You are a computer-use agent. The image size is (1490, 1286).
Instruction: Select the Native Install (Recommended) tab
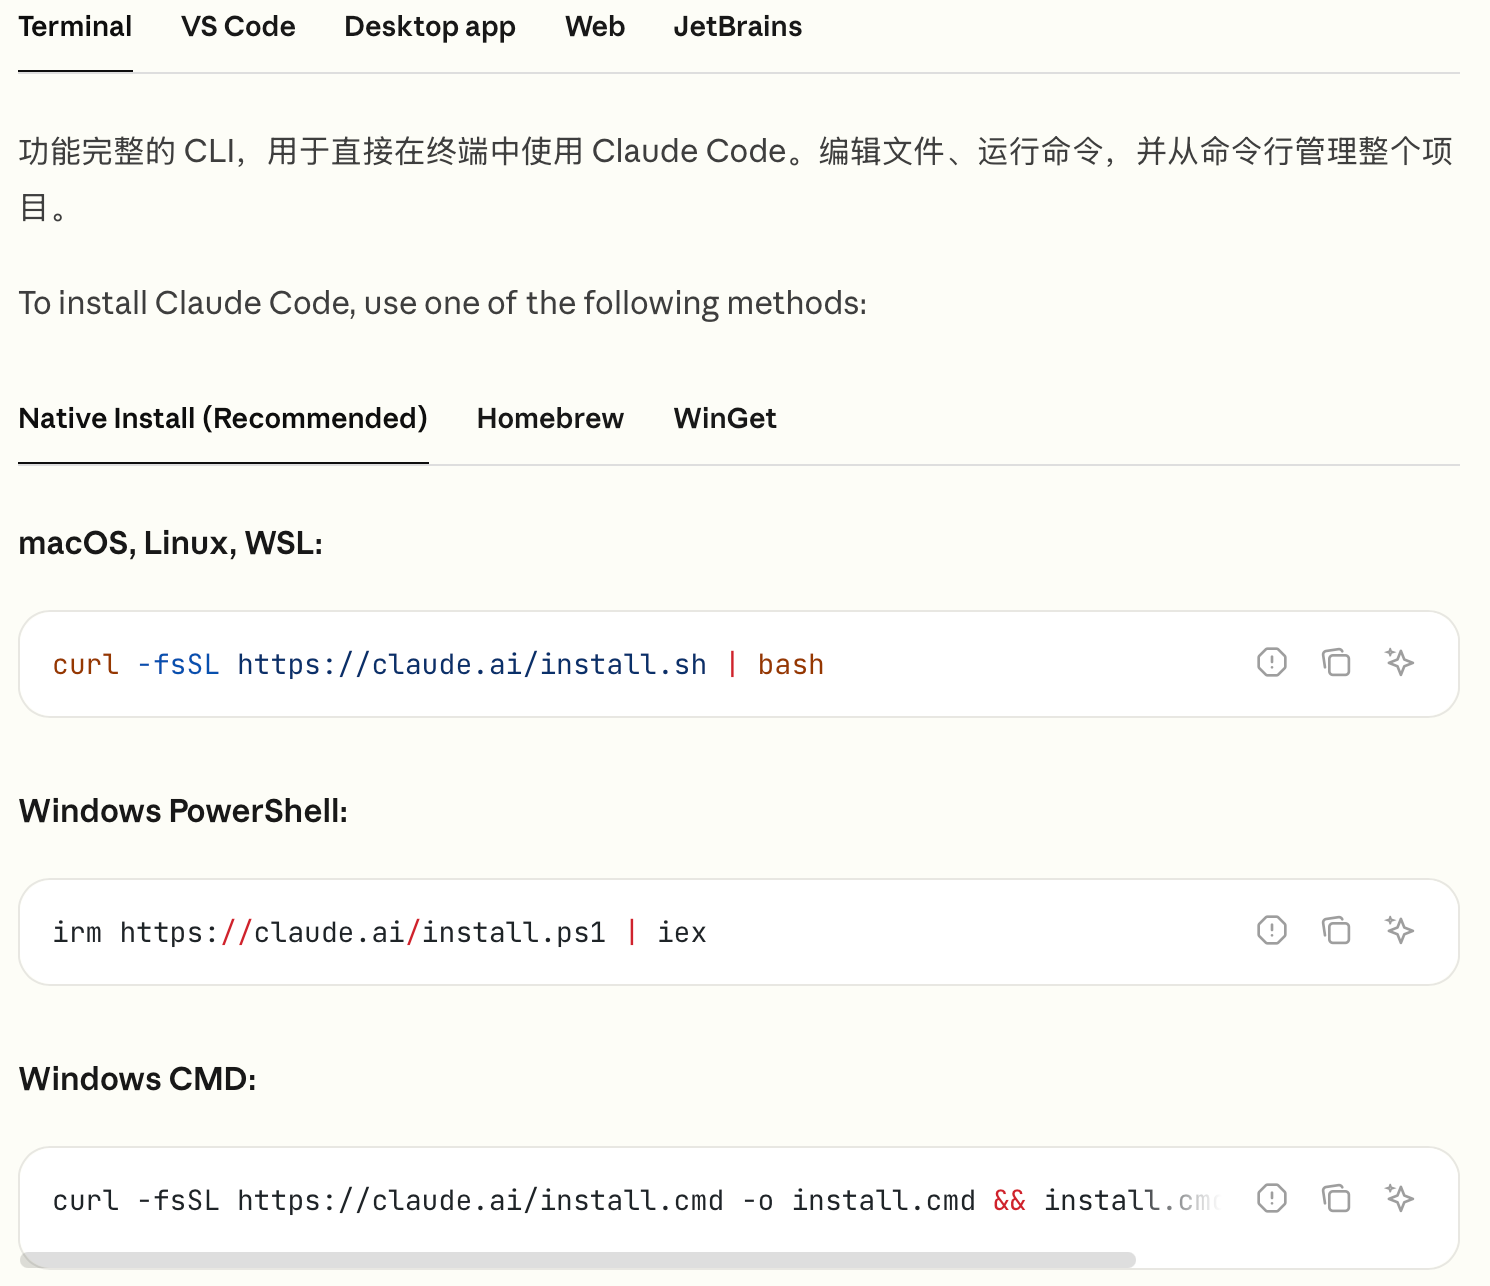tap(223, 418)
